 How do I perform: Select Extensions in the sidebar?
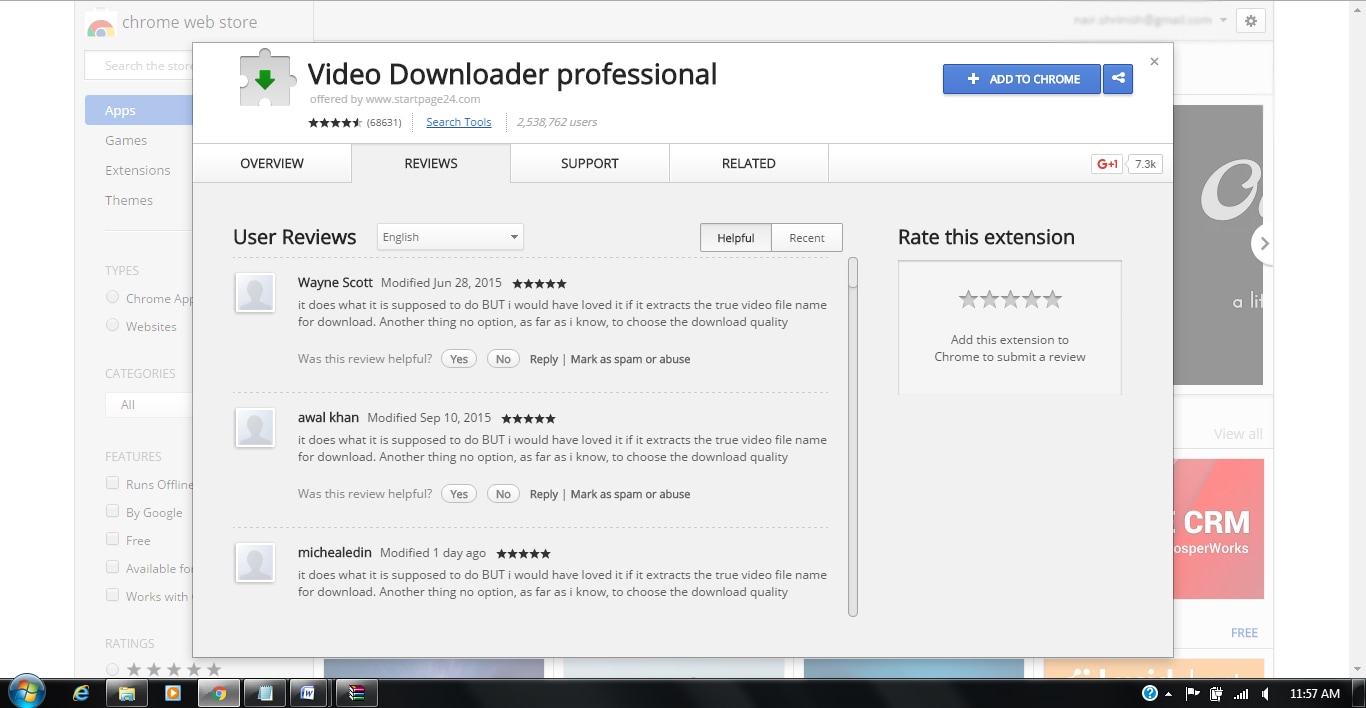click(138, 170)
